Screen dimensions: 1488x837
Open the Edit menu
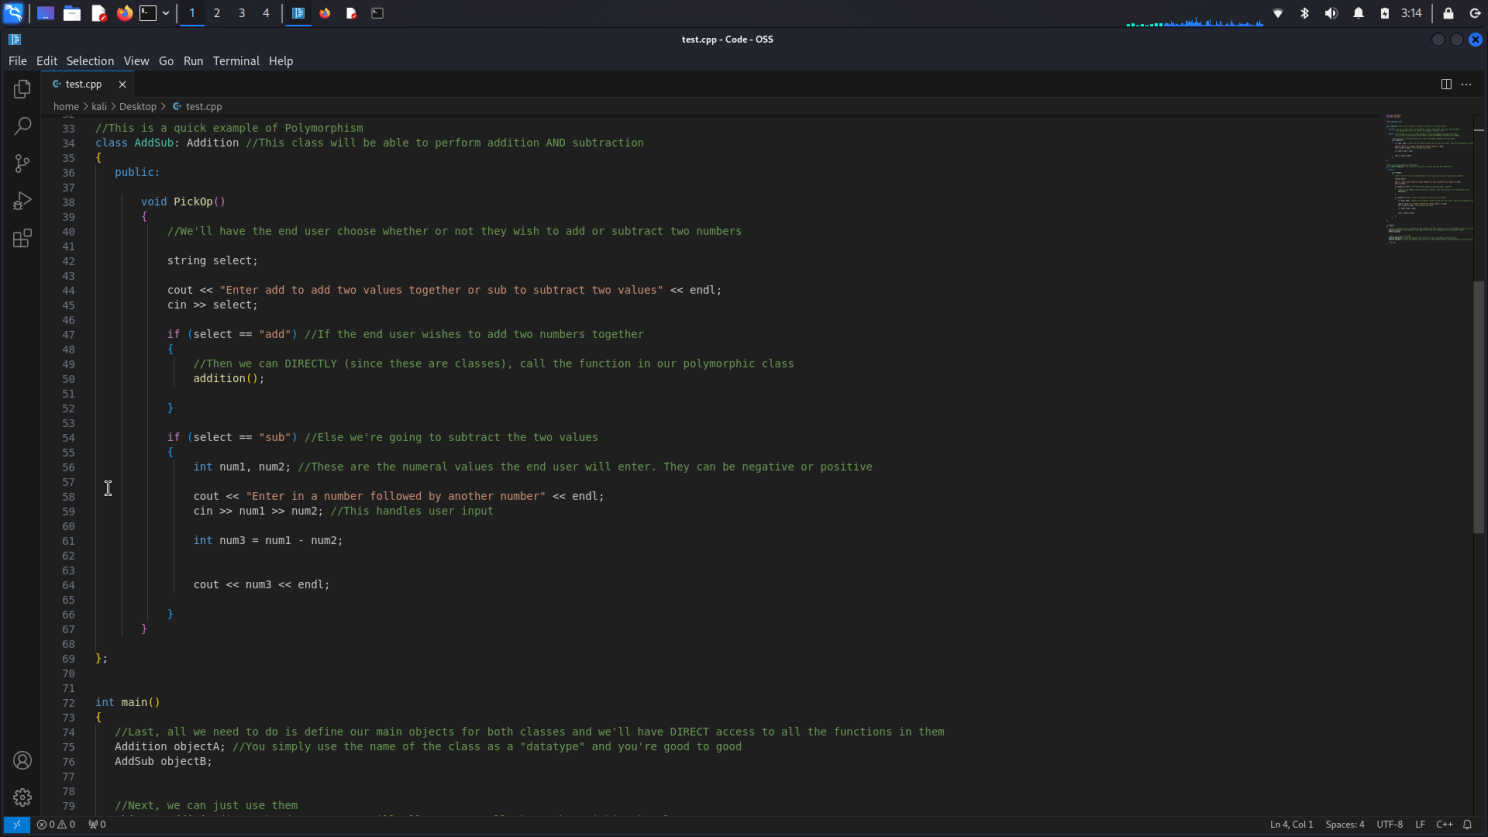click(47, 61)
